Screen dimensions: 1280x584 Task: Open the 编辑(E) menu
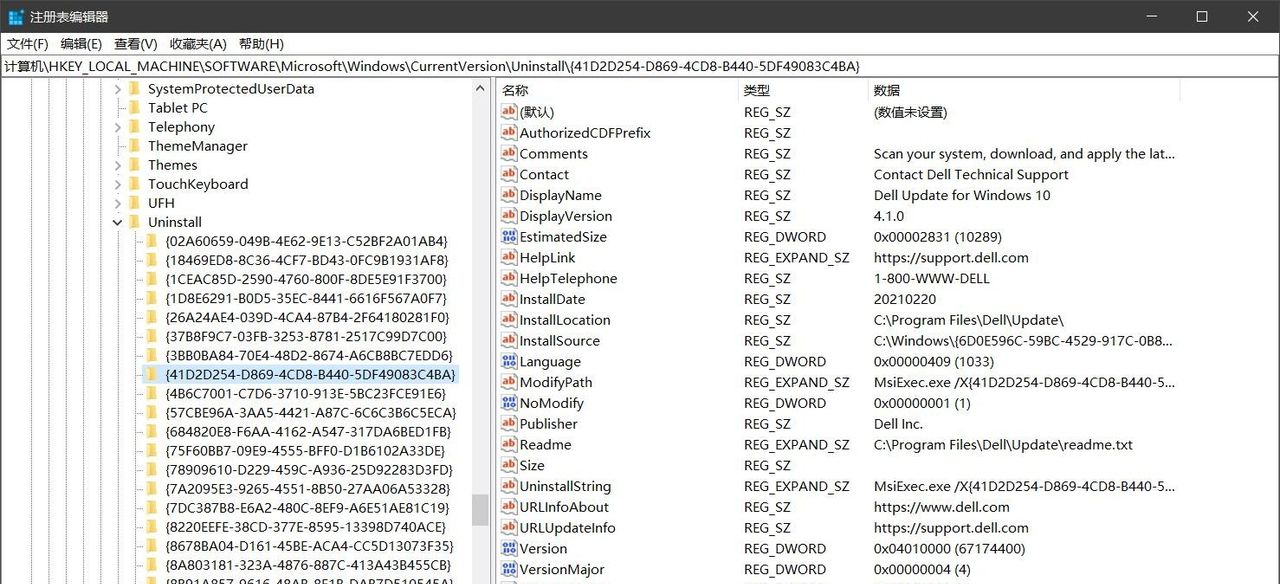81,44
